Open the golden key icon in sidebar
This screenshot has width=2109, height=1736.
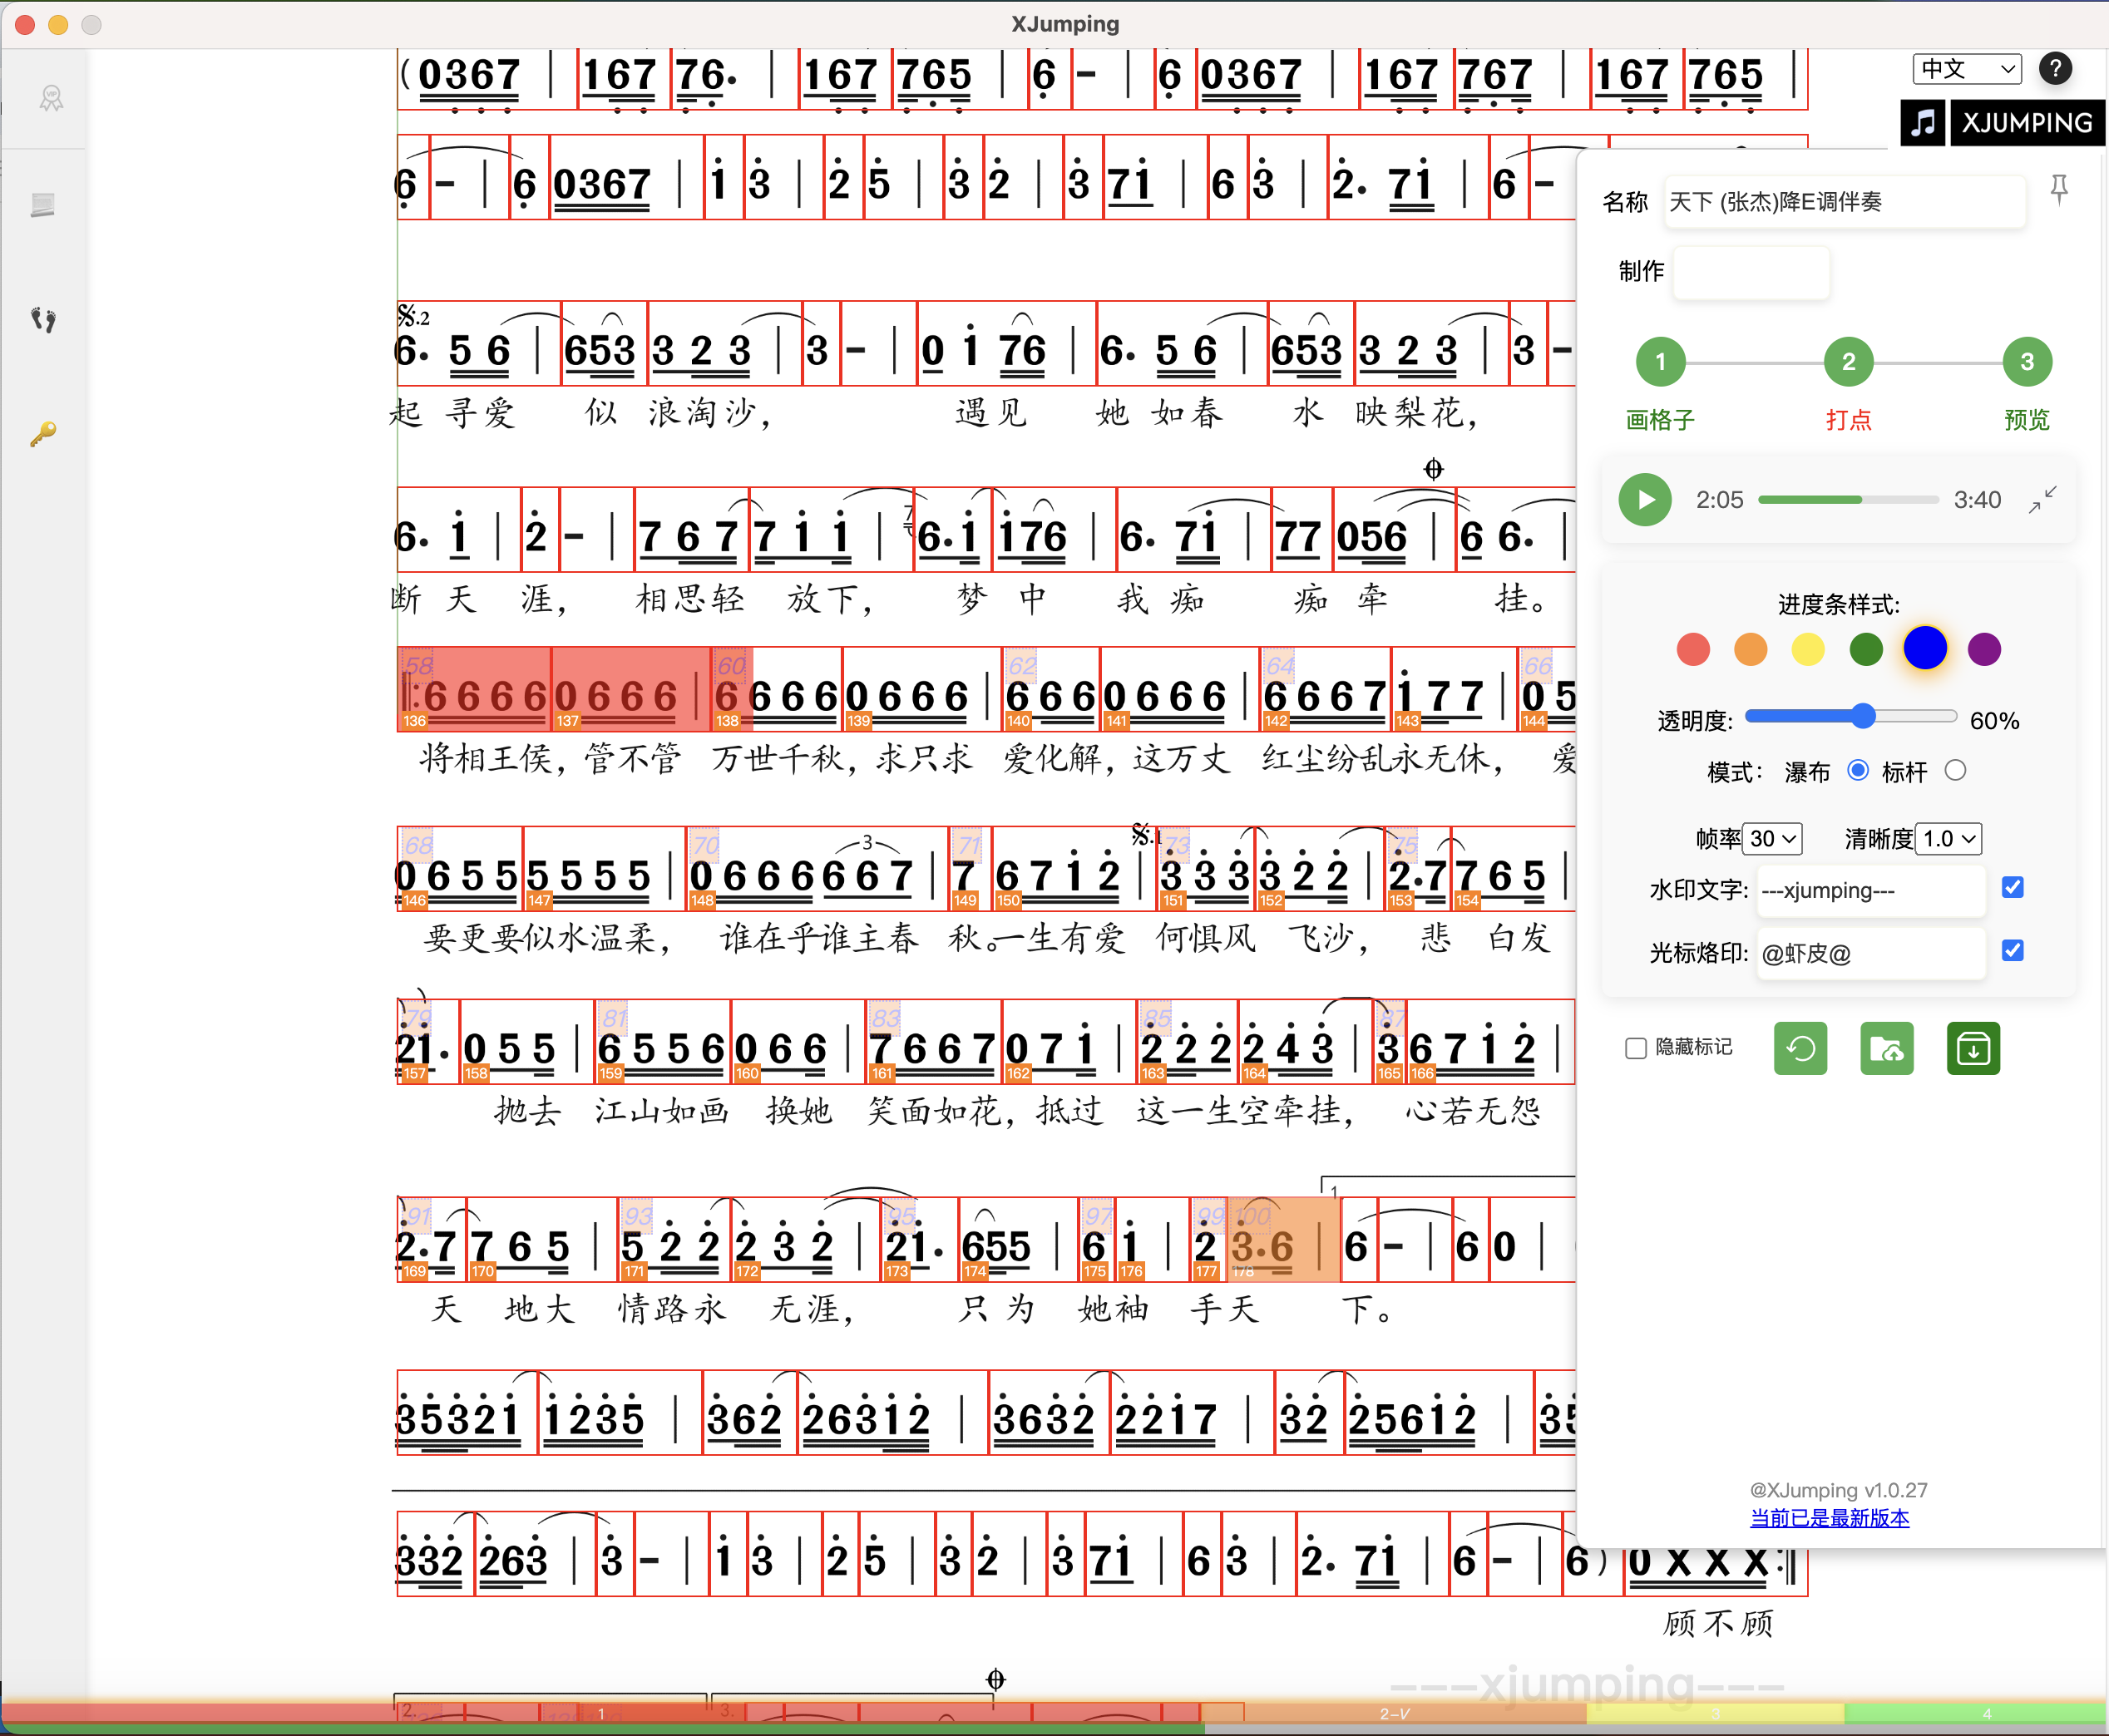coord(42,434)
